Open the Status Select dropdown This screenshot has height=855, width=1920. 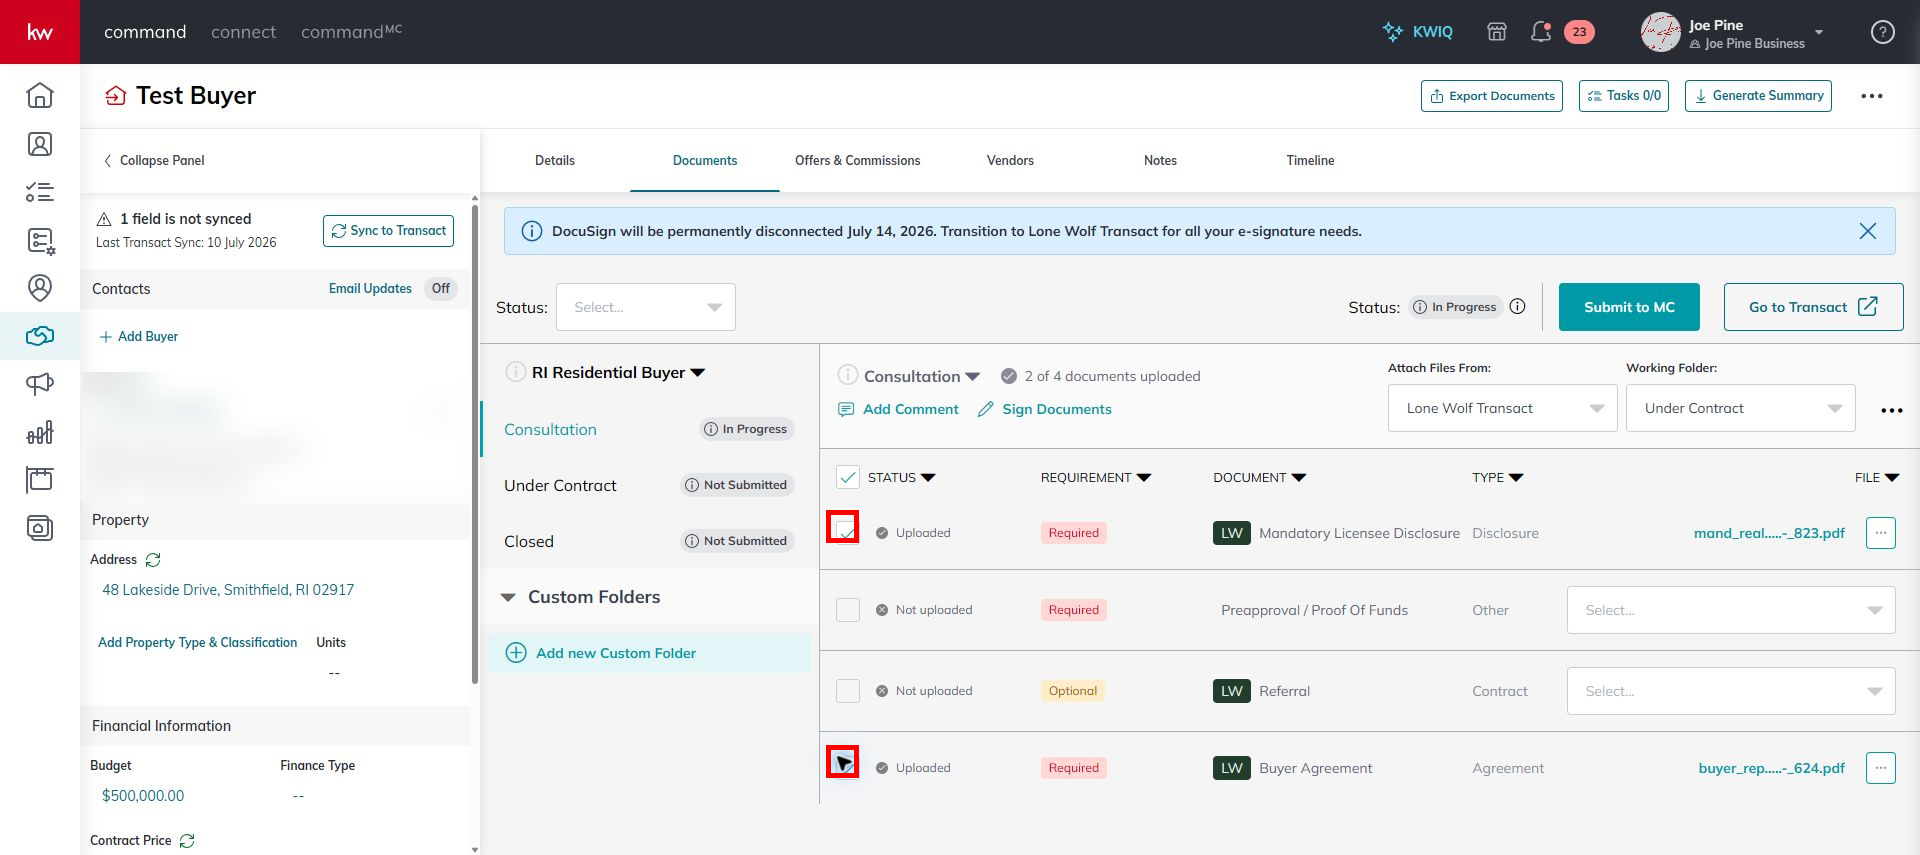coord(646,307)
